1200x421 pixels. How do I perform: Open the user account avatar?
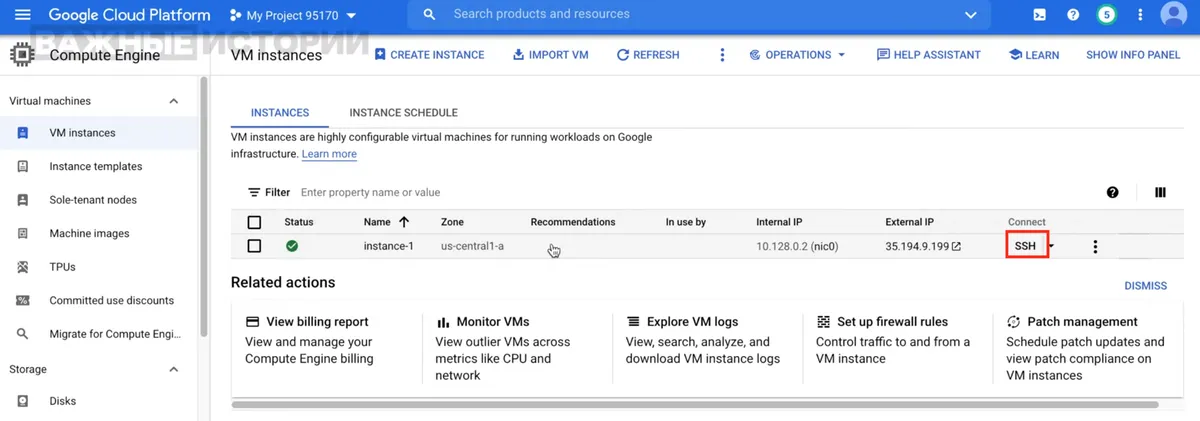coord(1173,15)
